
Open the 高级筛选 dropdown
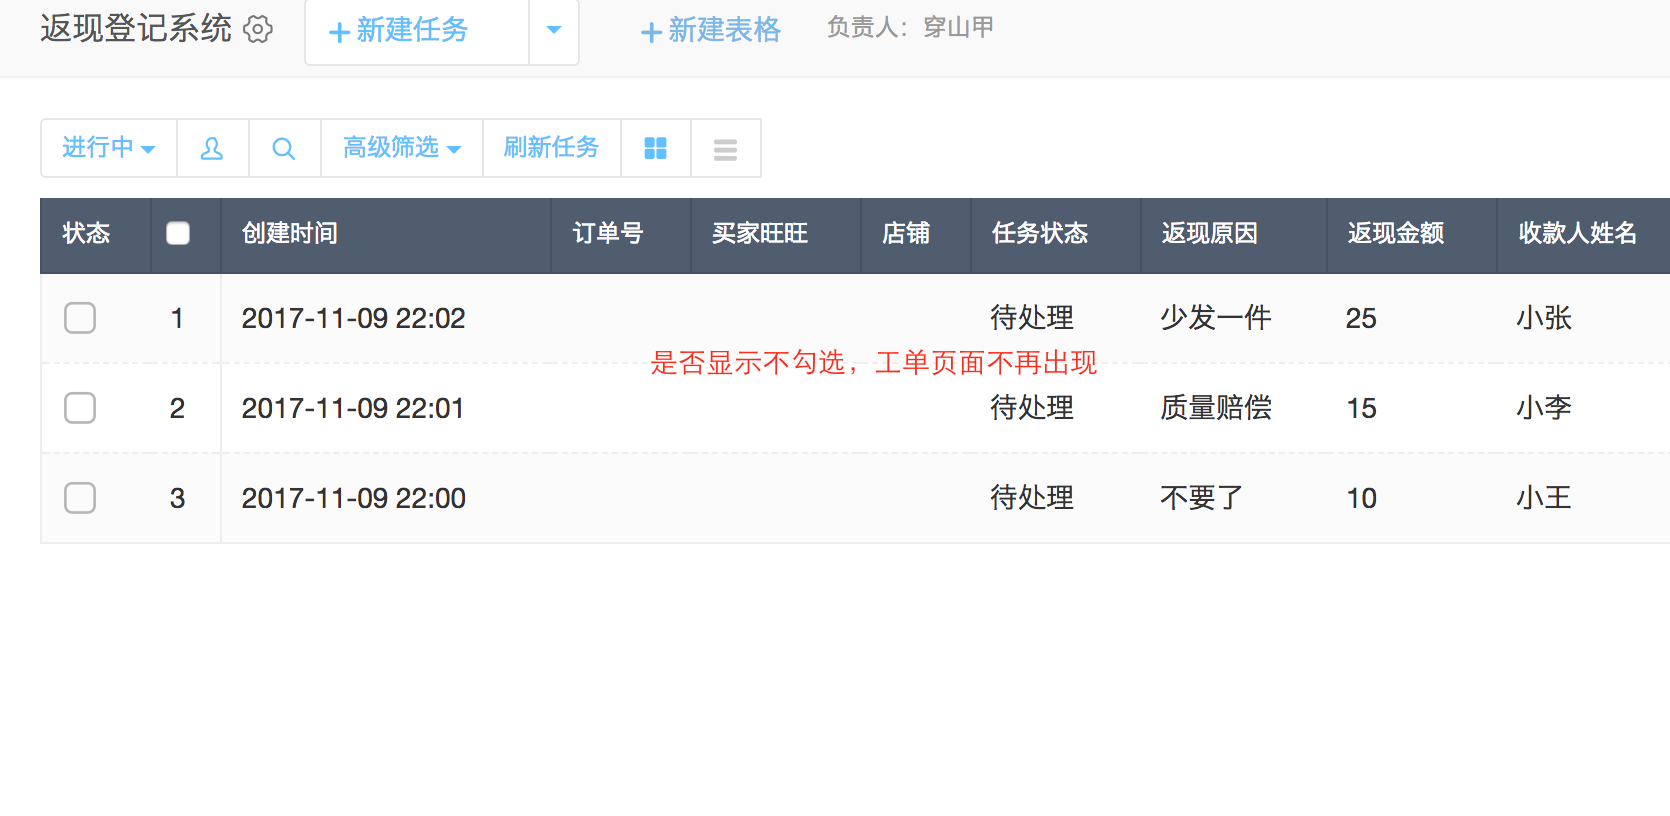(x=401, y=148)
